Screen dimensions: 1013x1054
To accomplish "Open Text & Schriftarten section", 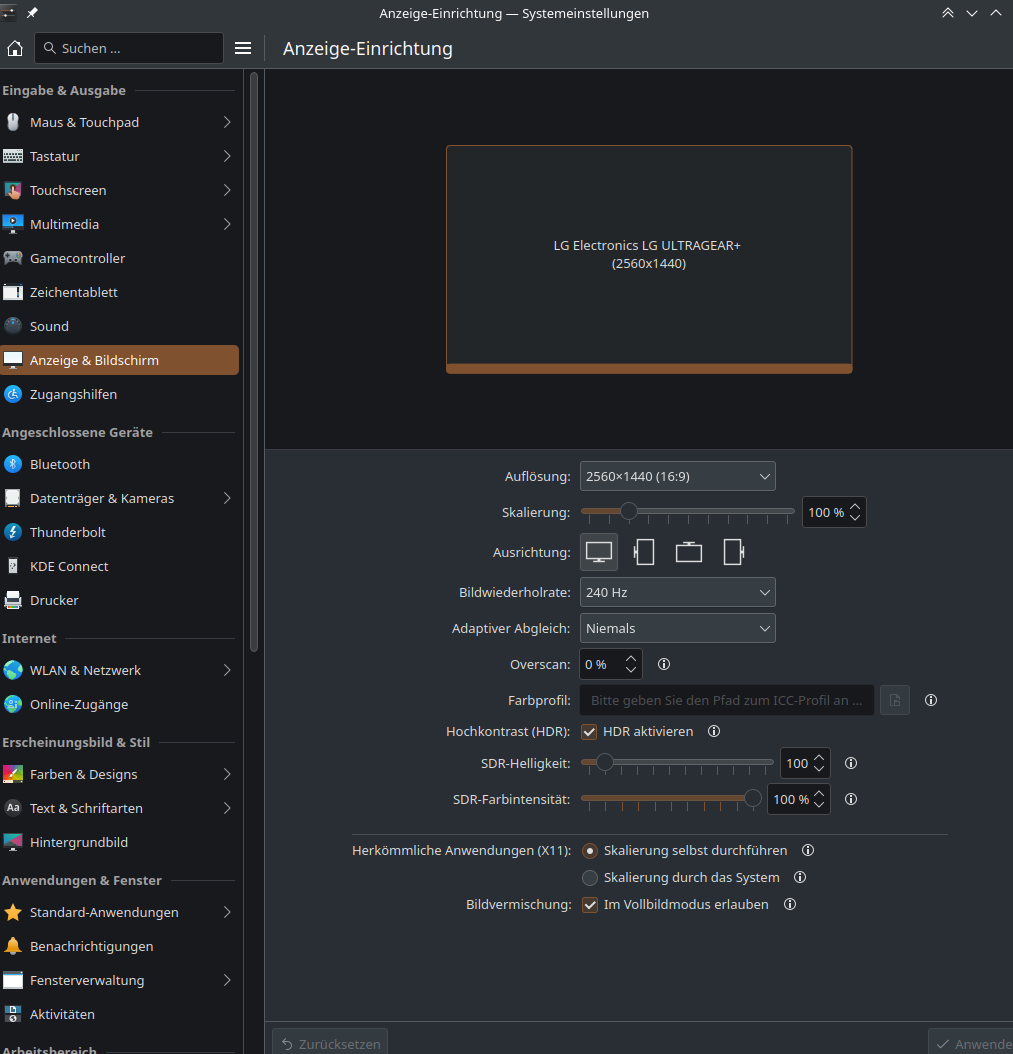I will [120, 808].
